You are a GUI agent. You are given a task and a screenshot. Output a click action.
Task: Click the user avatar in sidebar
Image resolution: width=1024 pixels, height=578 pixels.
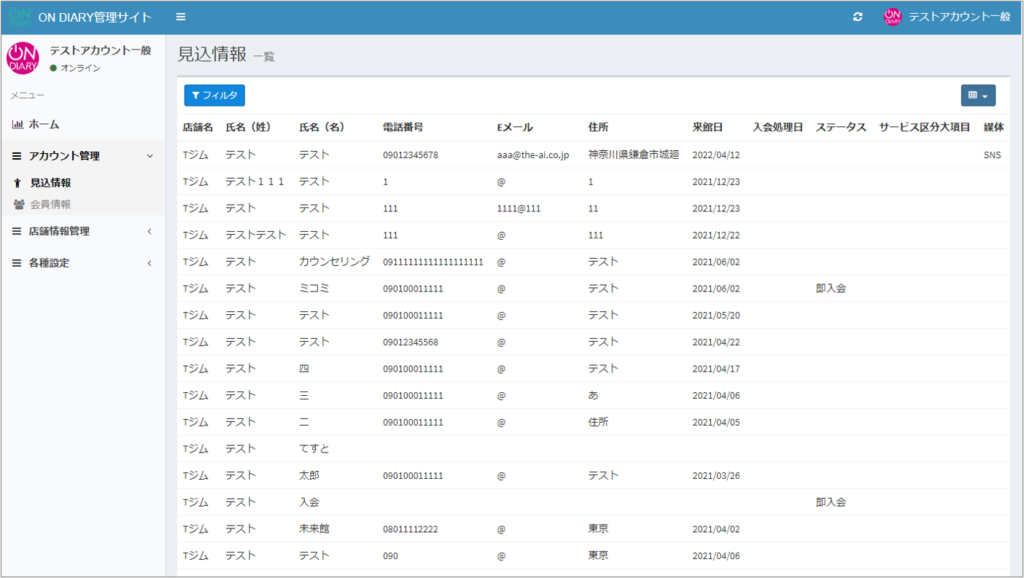23,58
